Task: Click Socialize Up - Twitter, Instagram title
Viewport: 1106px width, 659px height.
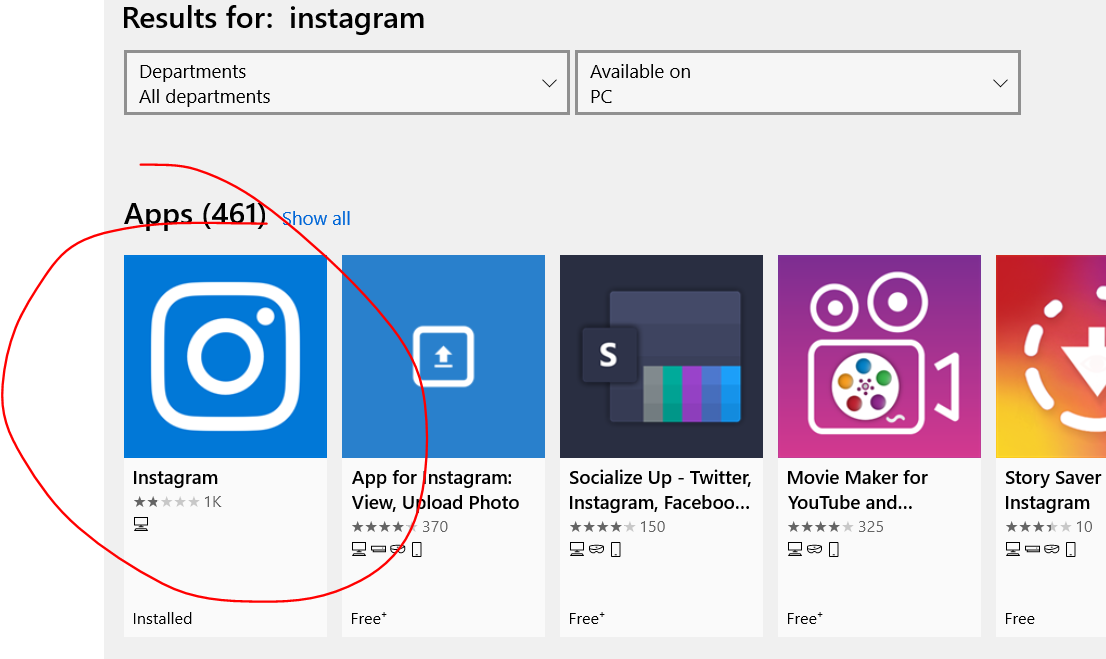Action: 660,490
